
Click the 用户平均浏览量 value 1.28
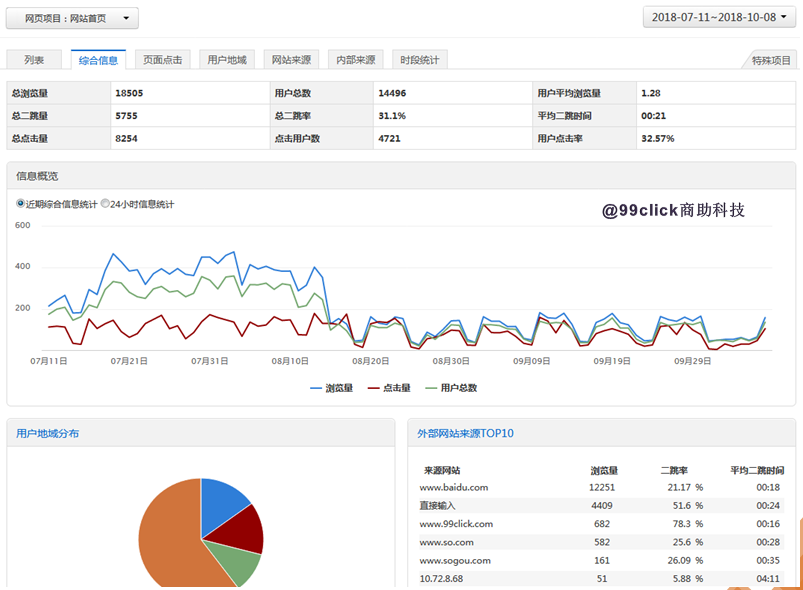(x=651, y=93)
